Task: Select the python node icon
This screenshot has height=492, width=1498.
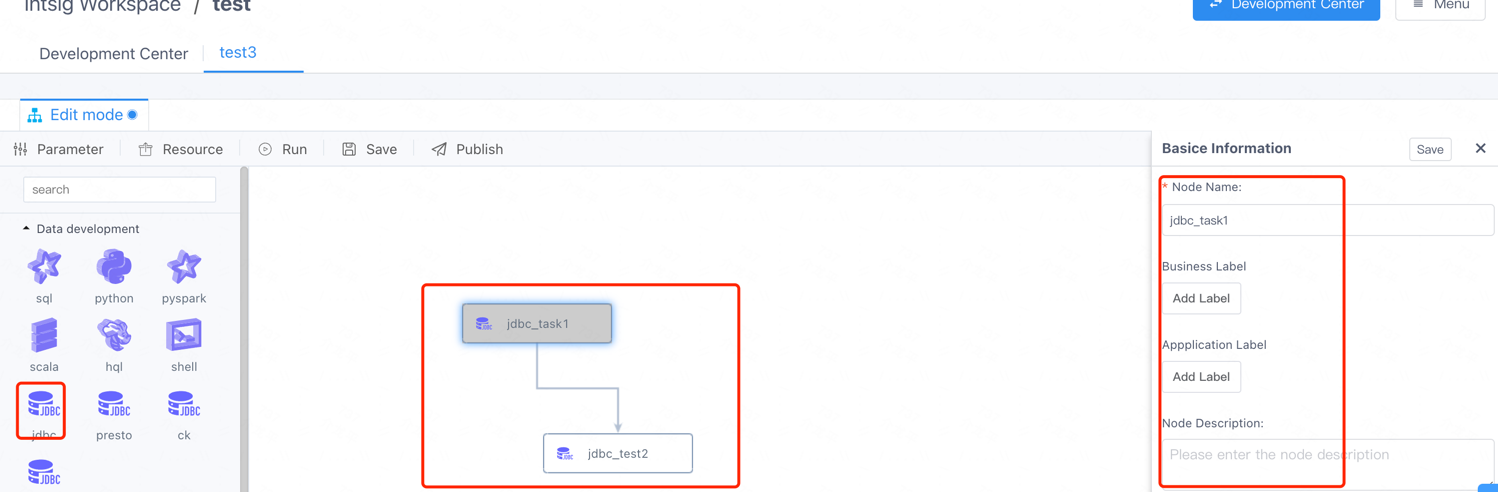Action: click(x=114, y=268)
